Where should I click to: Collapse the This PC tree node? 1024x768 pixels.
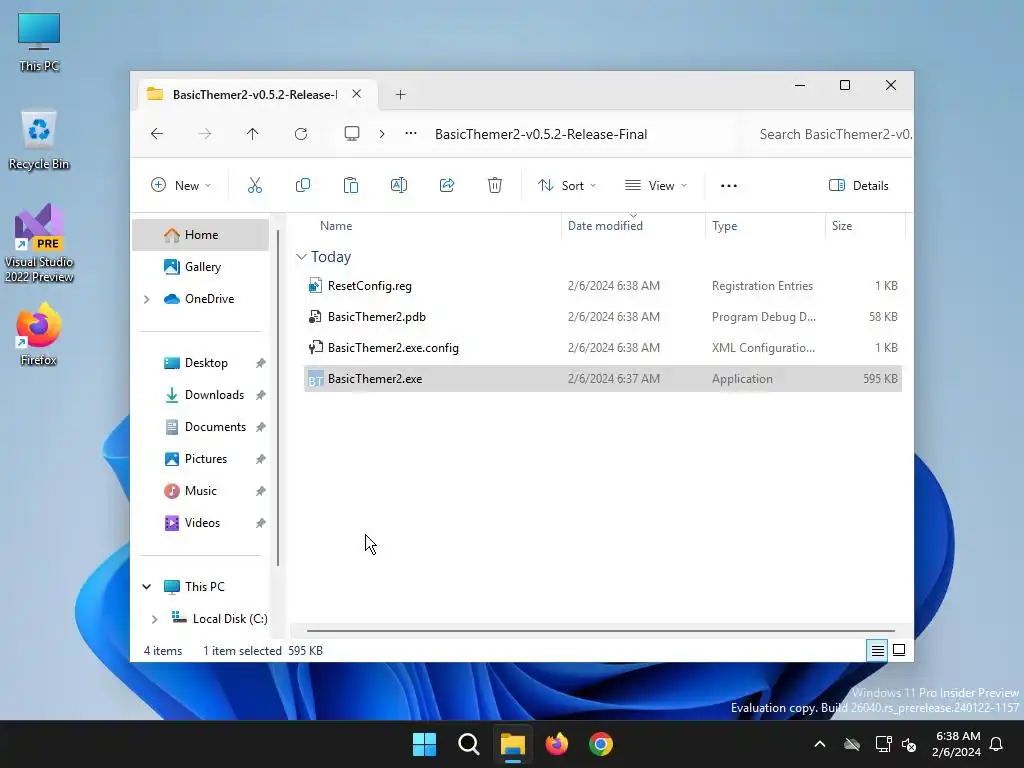point(146,586)
